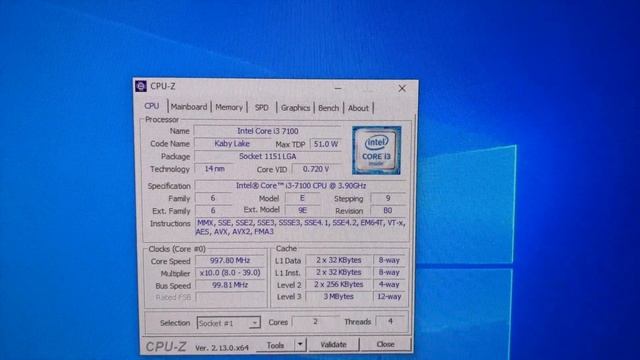Click the Revision value 'B0'
Viewport: 640px width, 360px height.
click(x=388, y=211)
